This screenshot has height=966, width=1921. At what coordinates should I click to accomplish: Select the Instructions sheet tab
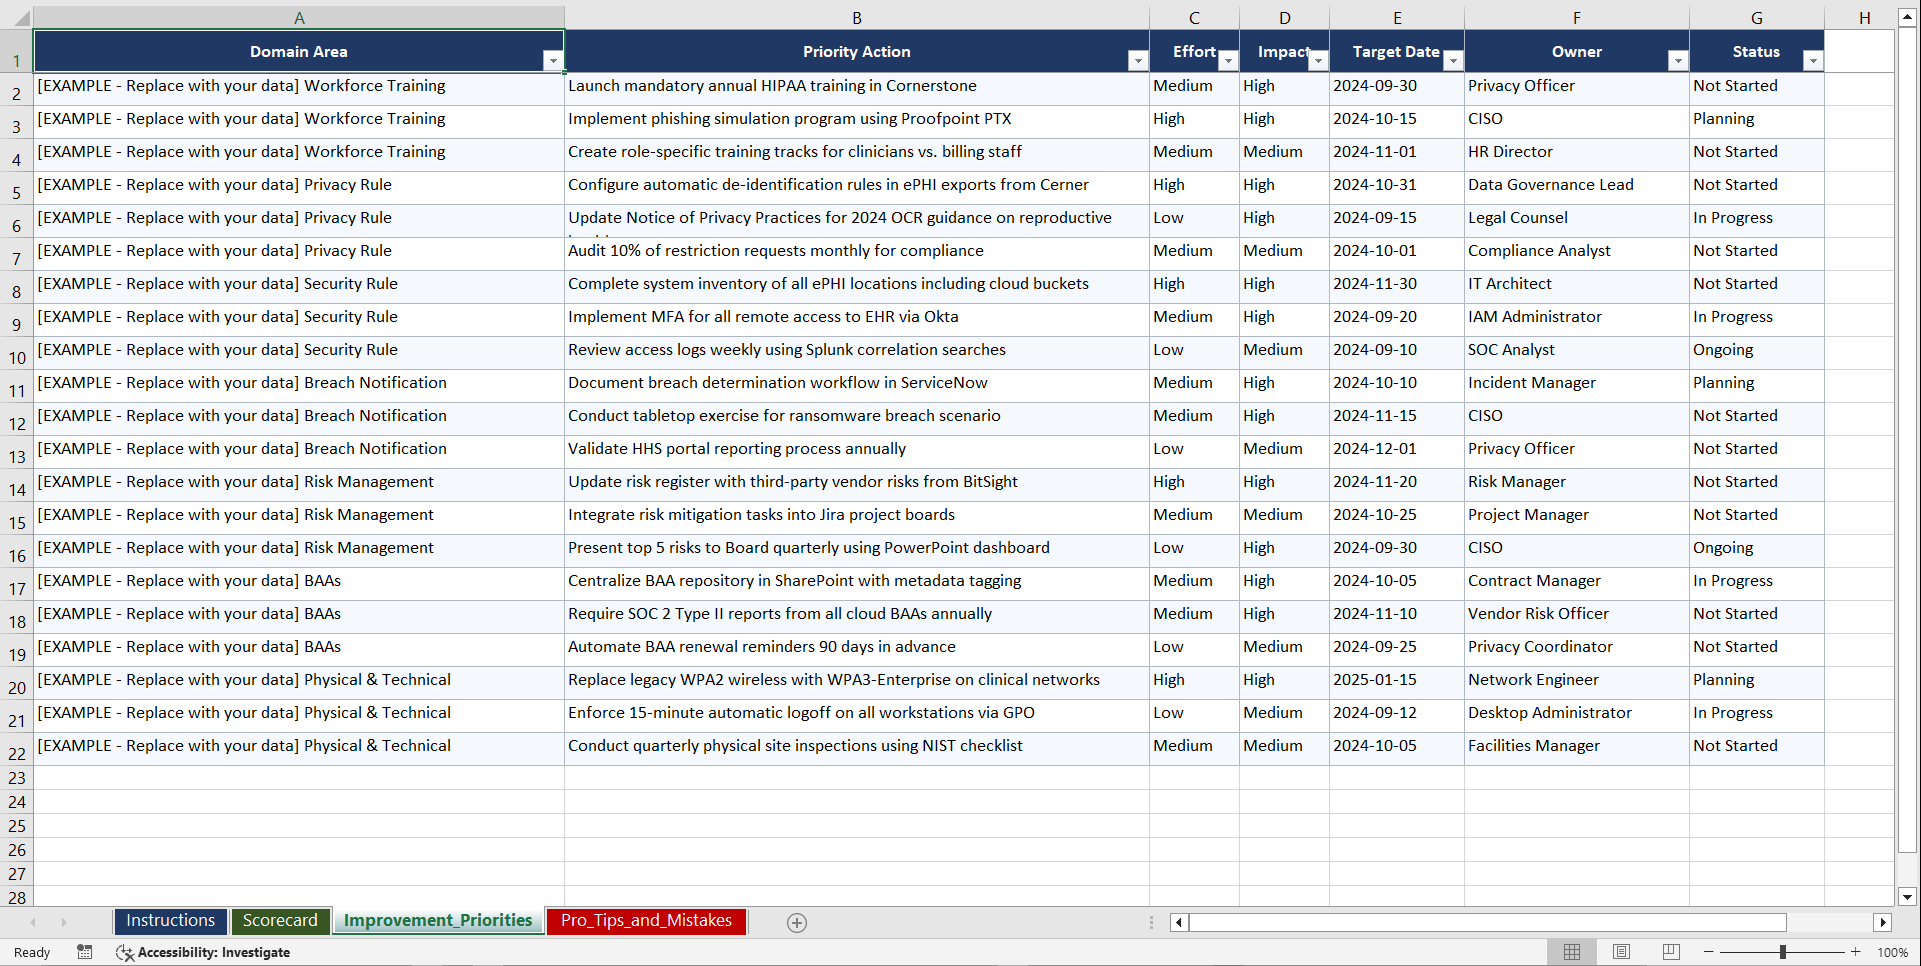(x=170, y=921)
